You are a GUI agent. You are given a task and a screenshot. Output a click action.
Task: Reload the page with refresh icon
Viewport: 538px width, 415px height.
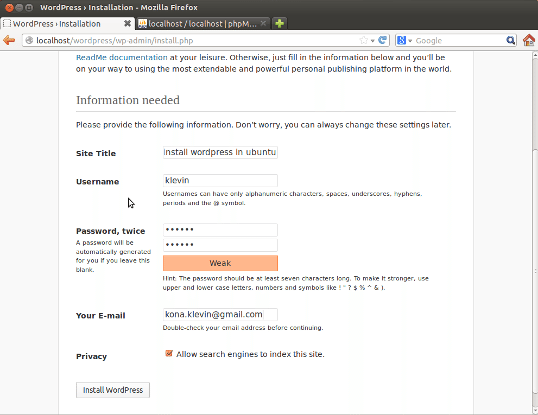click(383, 40)
